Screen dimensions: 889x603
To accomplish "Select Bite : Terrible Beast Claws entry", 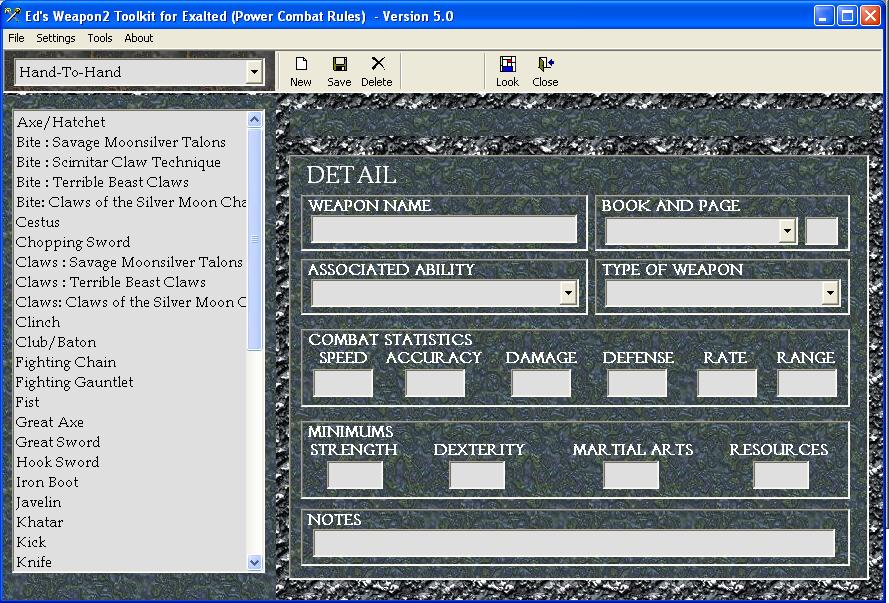I will [103, 182].
